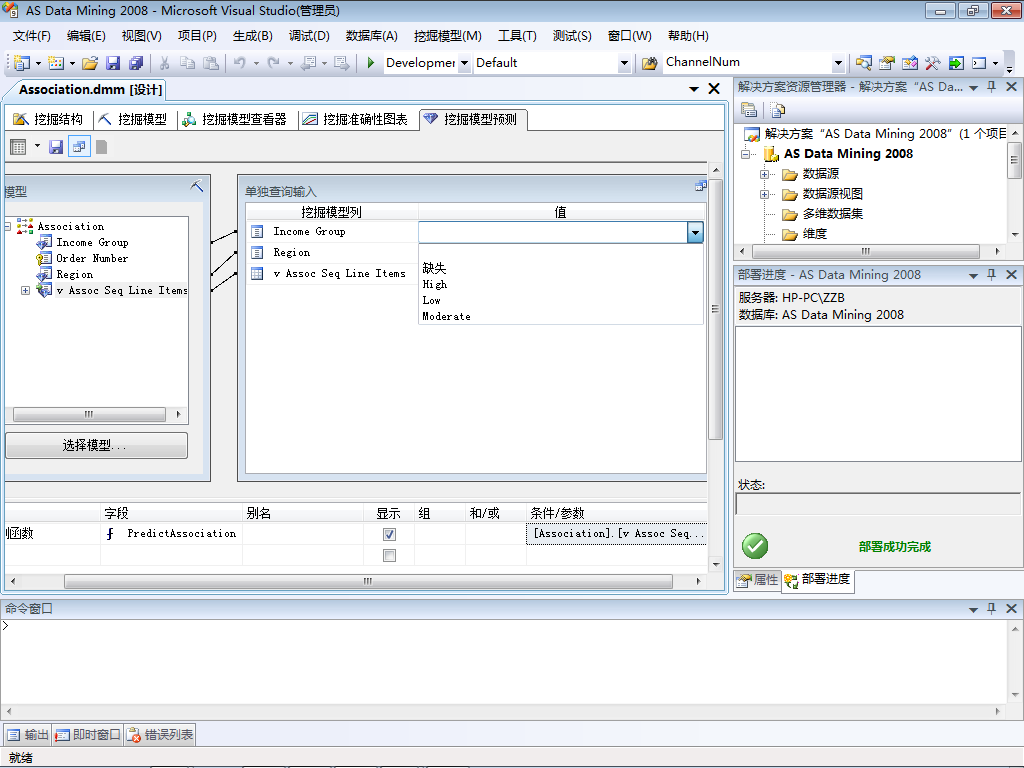Click the mining model pickaxe icon in model panel header
Screen dimensions: 1024x768
pyautogui.click(x=197, y=185)
